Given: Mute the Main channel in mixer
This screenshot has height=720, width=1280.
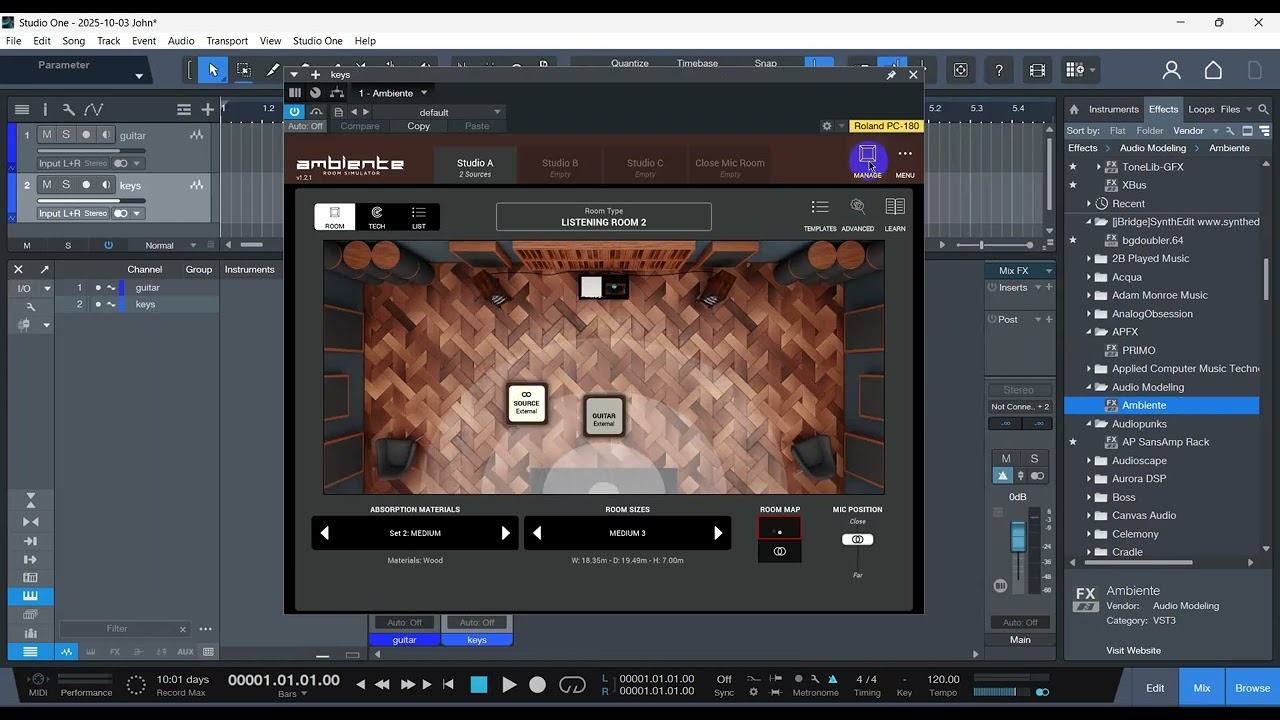Looking at the screenshot, I should click(x=1006, y=459).
